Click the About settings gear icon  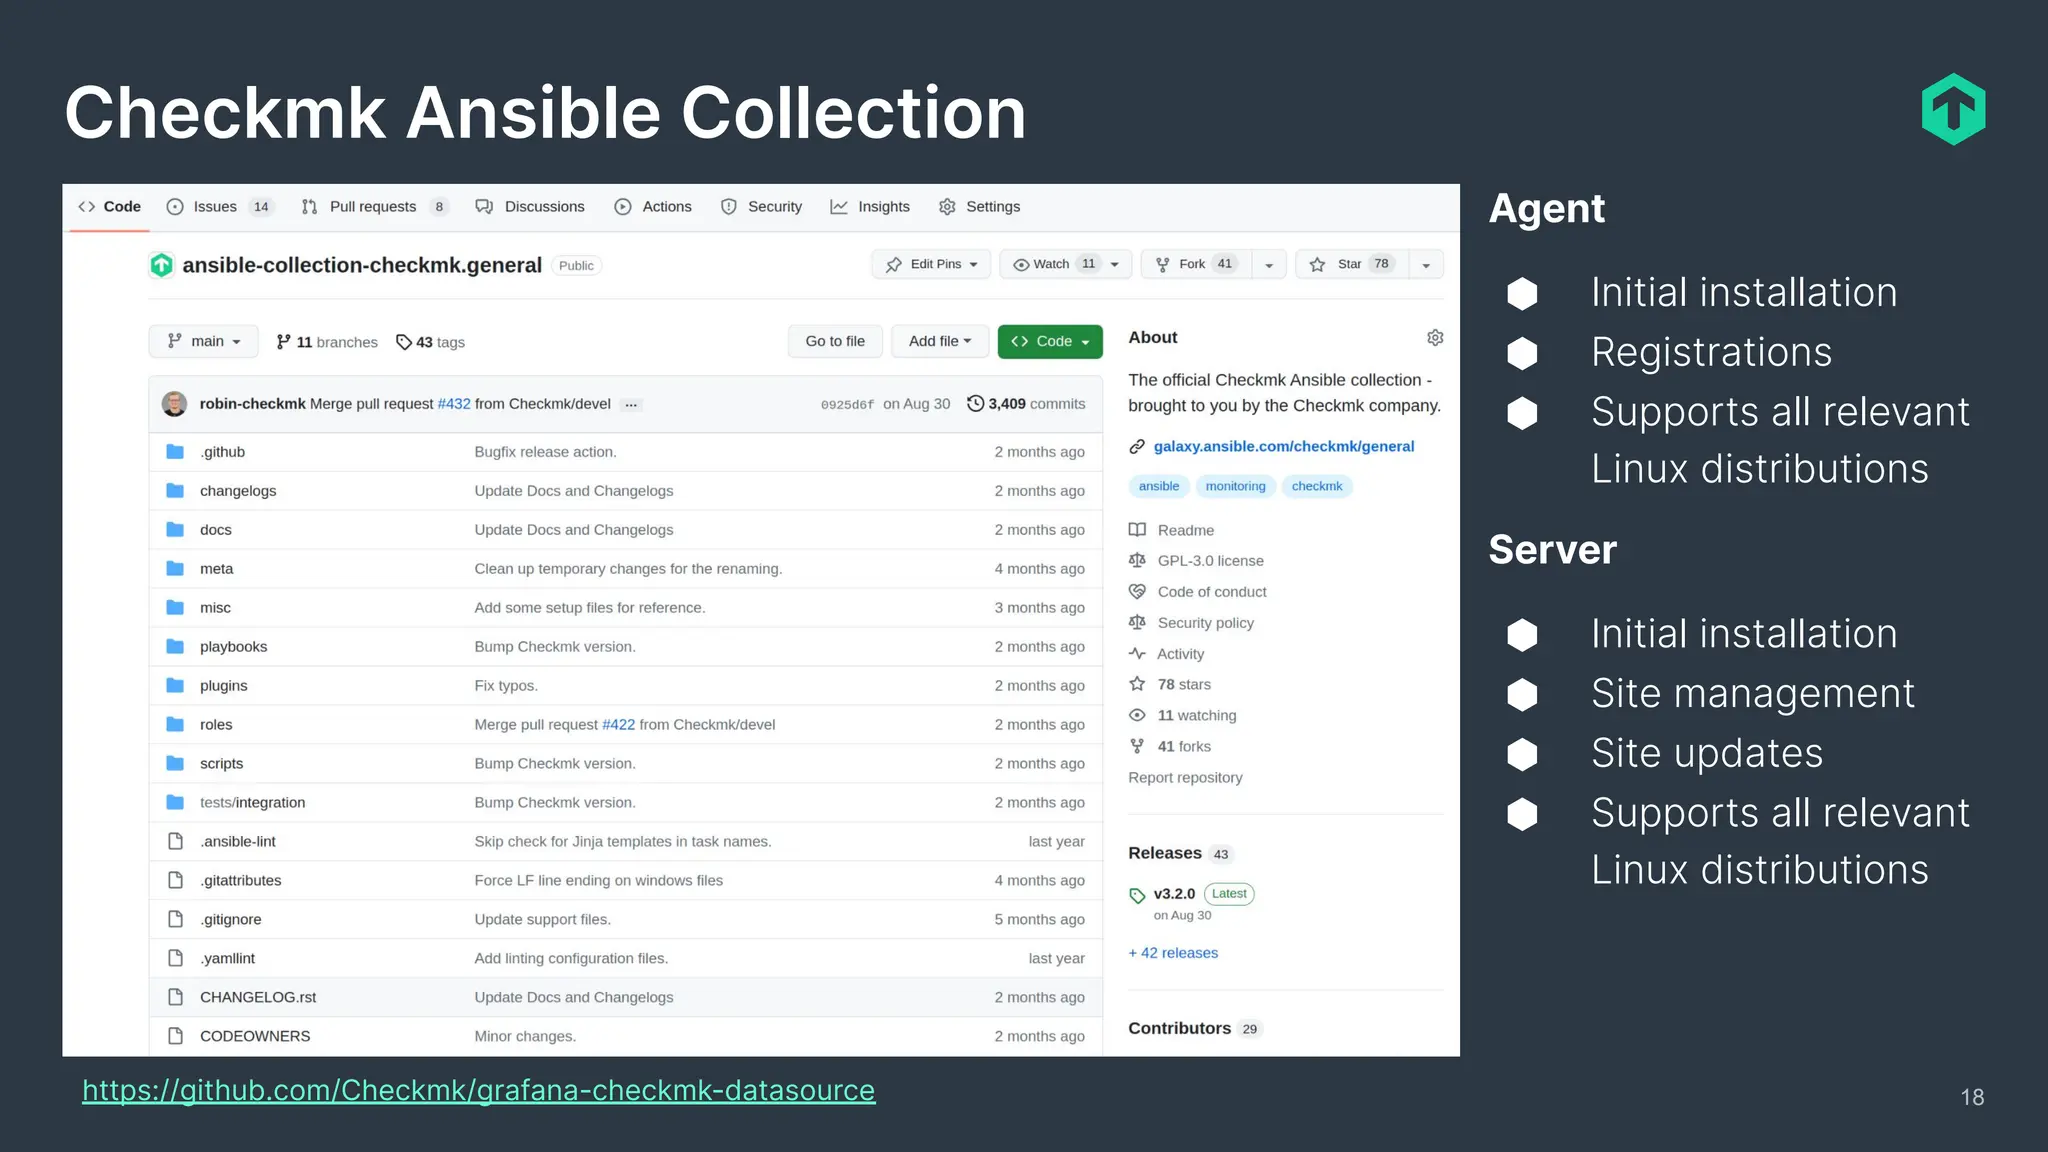(x=1435, y=338)
